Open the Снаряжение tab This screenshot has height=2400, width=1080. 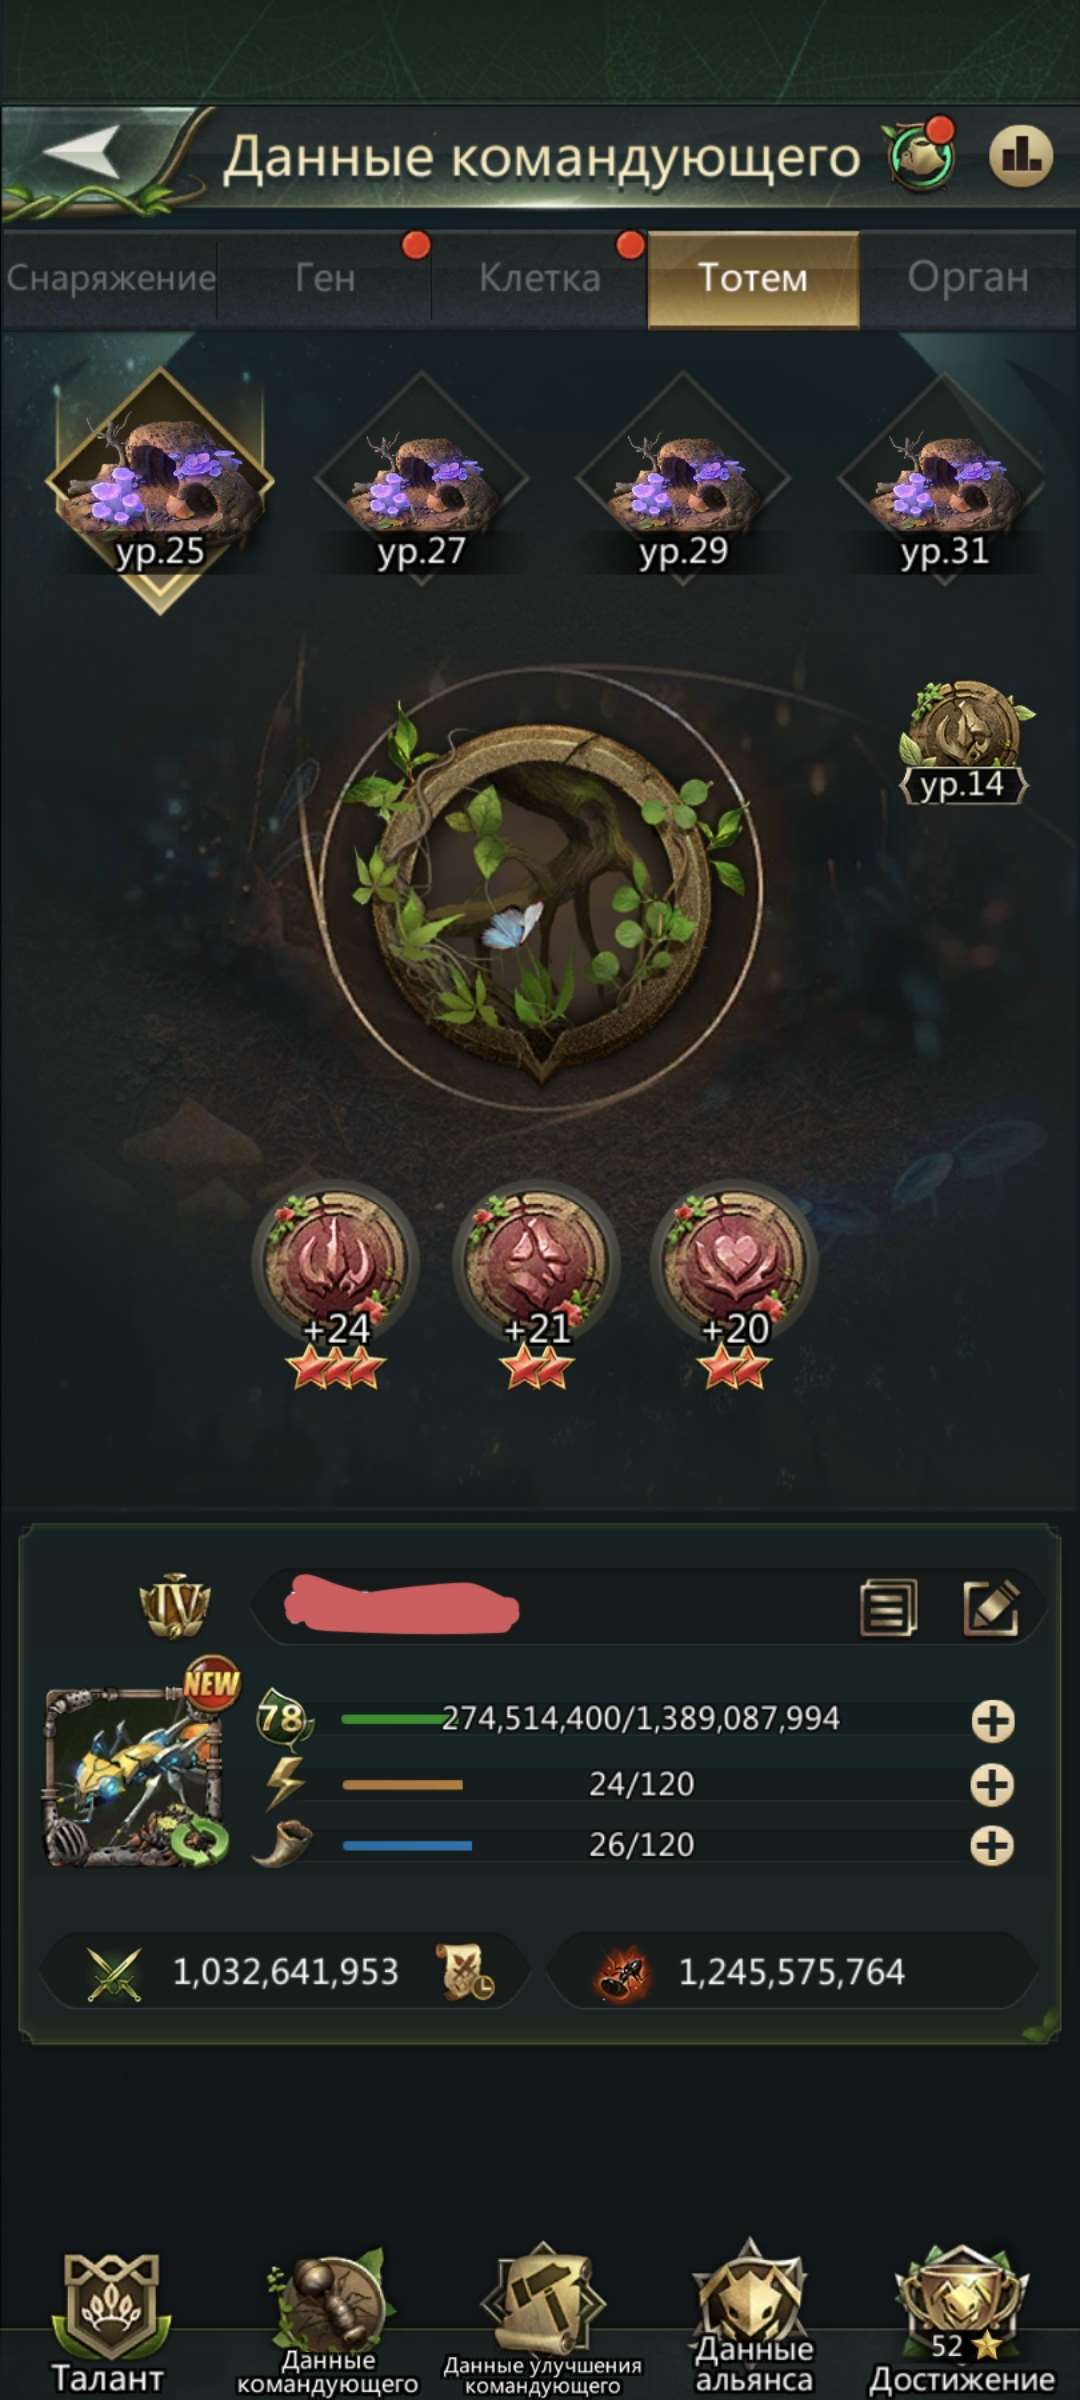click(110, 278)
